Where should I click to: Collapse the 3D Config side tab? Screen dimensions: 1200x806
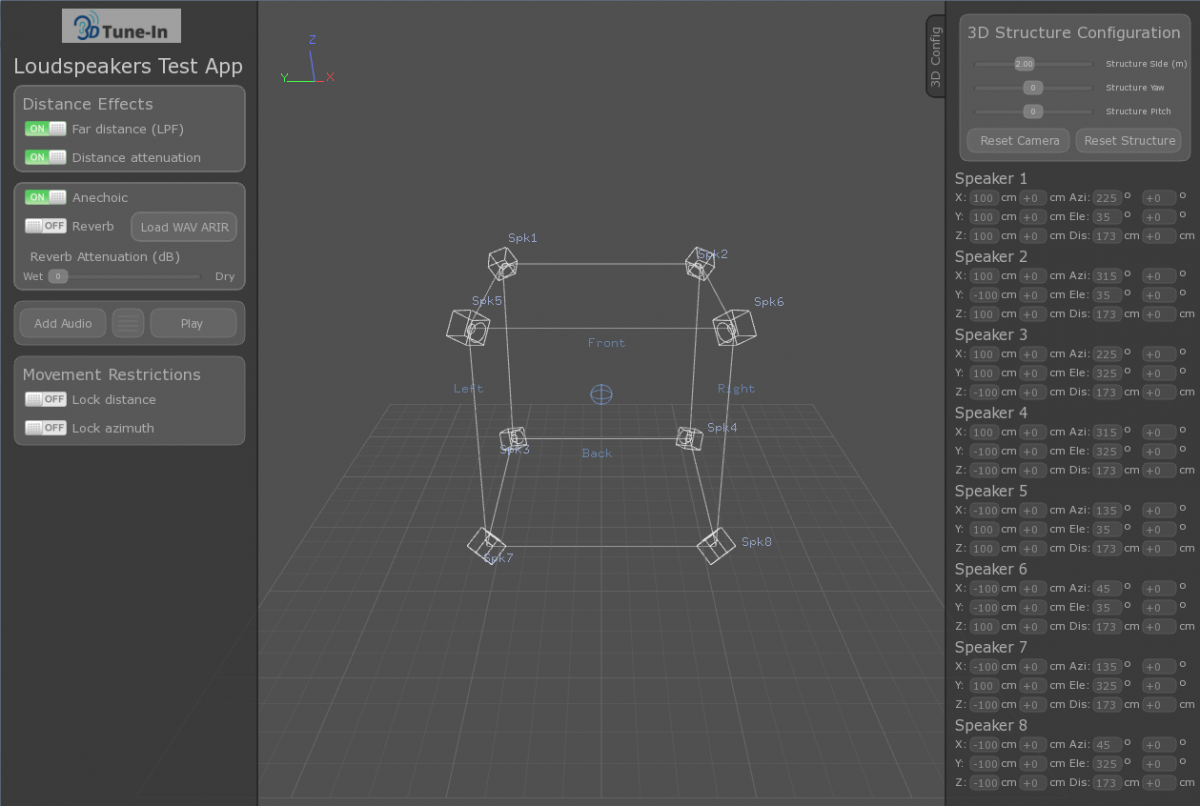pos(935,56)
